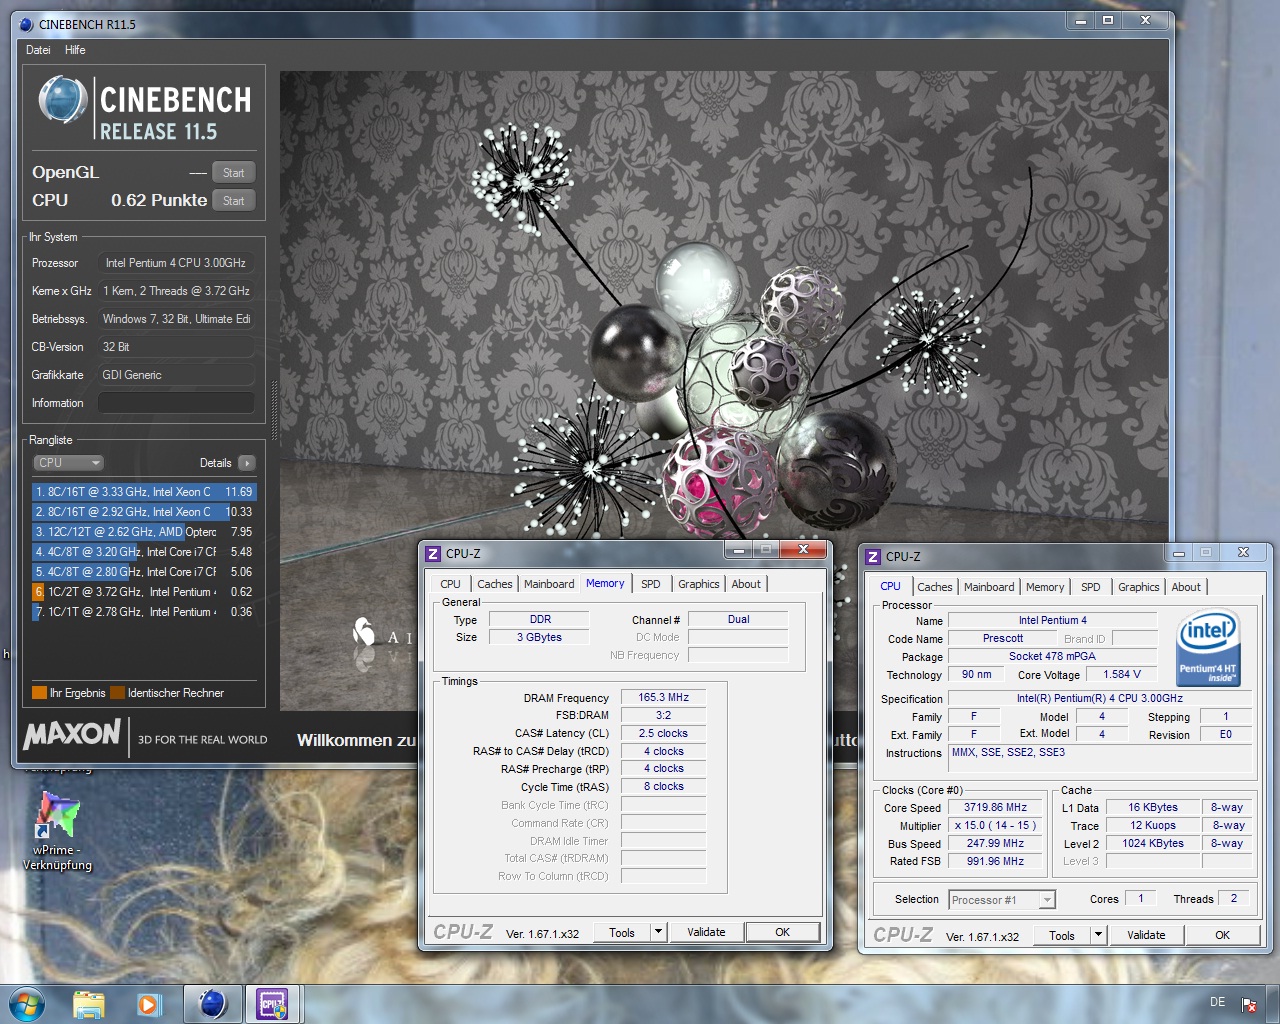Switch to SPD tab in left CPU-Z window
Viewport: 1280px width, 1024px height.
pyautogui.click(x=651, y=584)
